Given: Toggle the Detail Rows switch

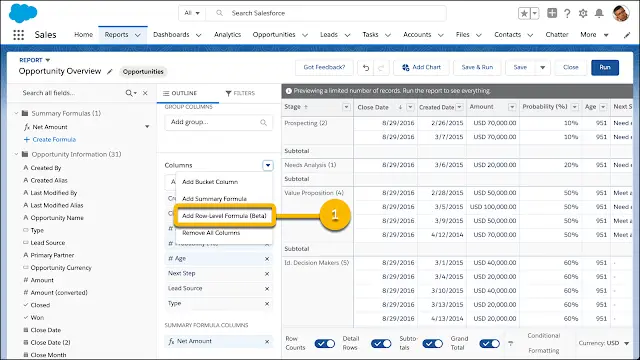Looking at the screenshot, I should (x=381, y=344).
